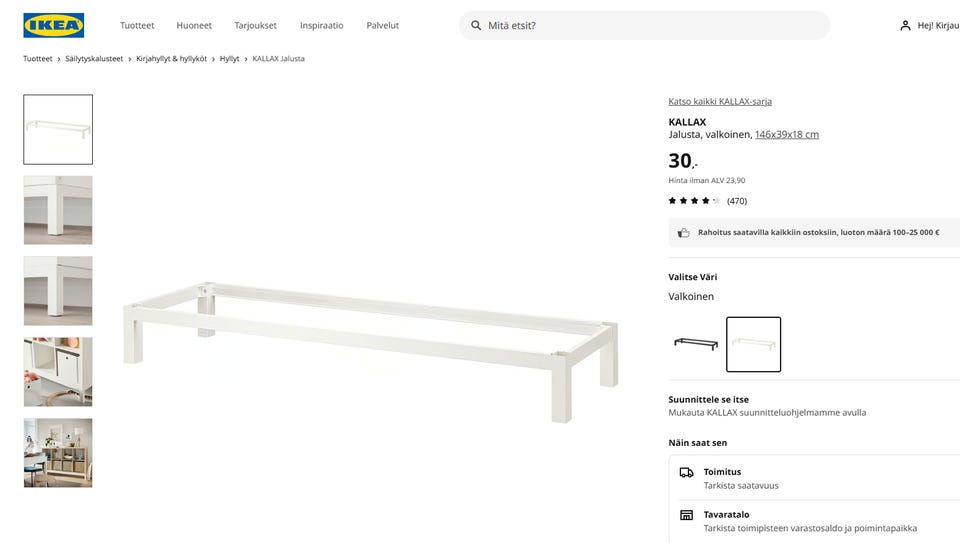The image size is (960, 543).
Task: Click the financing hand icon
Action: coord(684,232)
